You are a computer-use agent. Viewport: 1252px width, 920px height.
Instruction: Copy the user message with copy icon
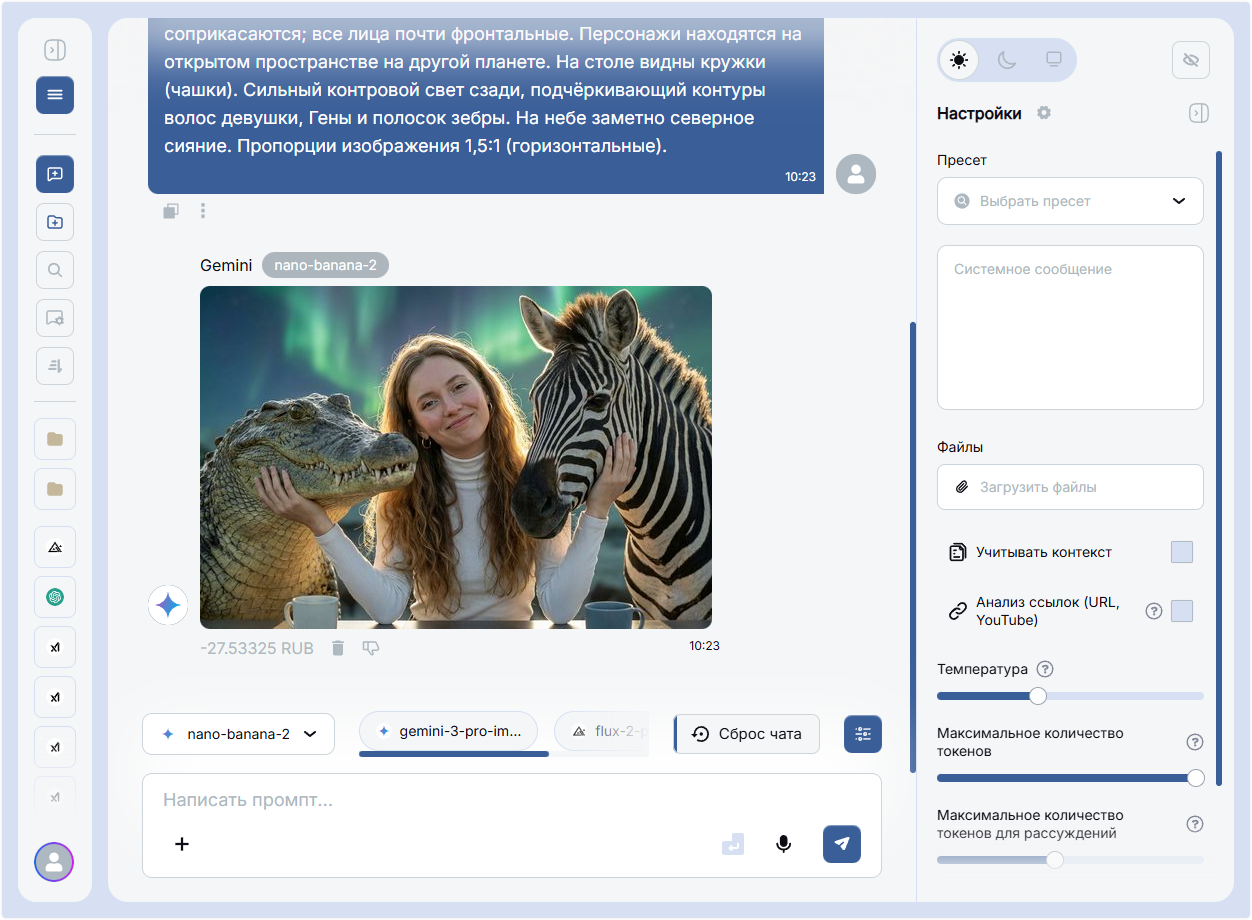171,211
